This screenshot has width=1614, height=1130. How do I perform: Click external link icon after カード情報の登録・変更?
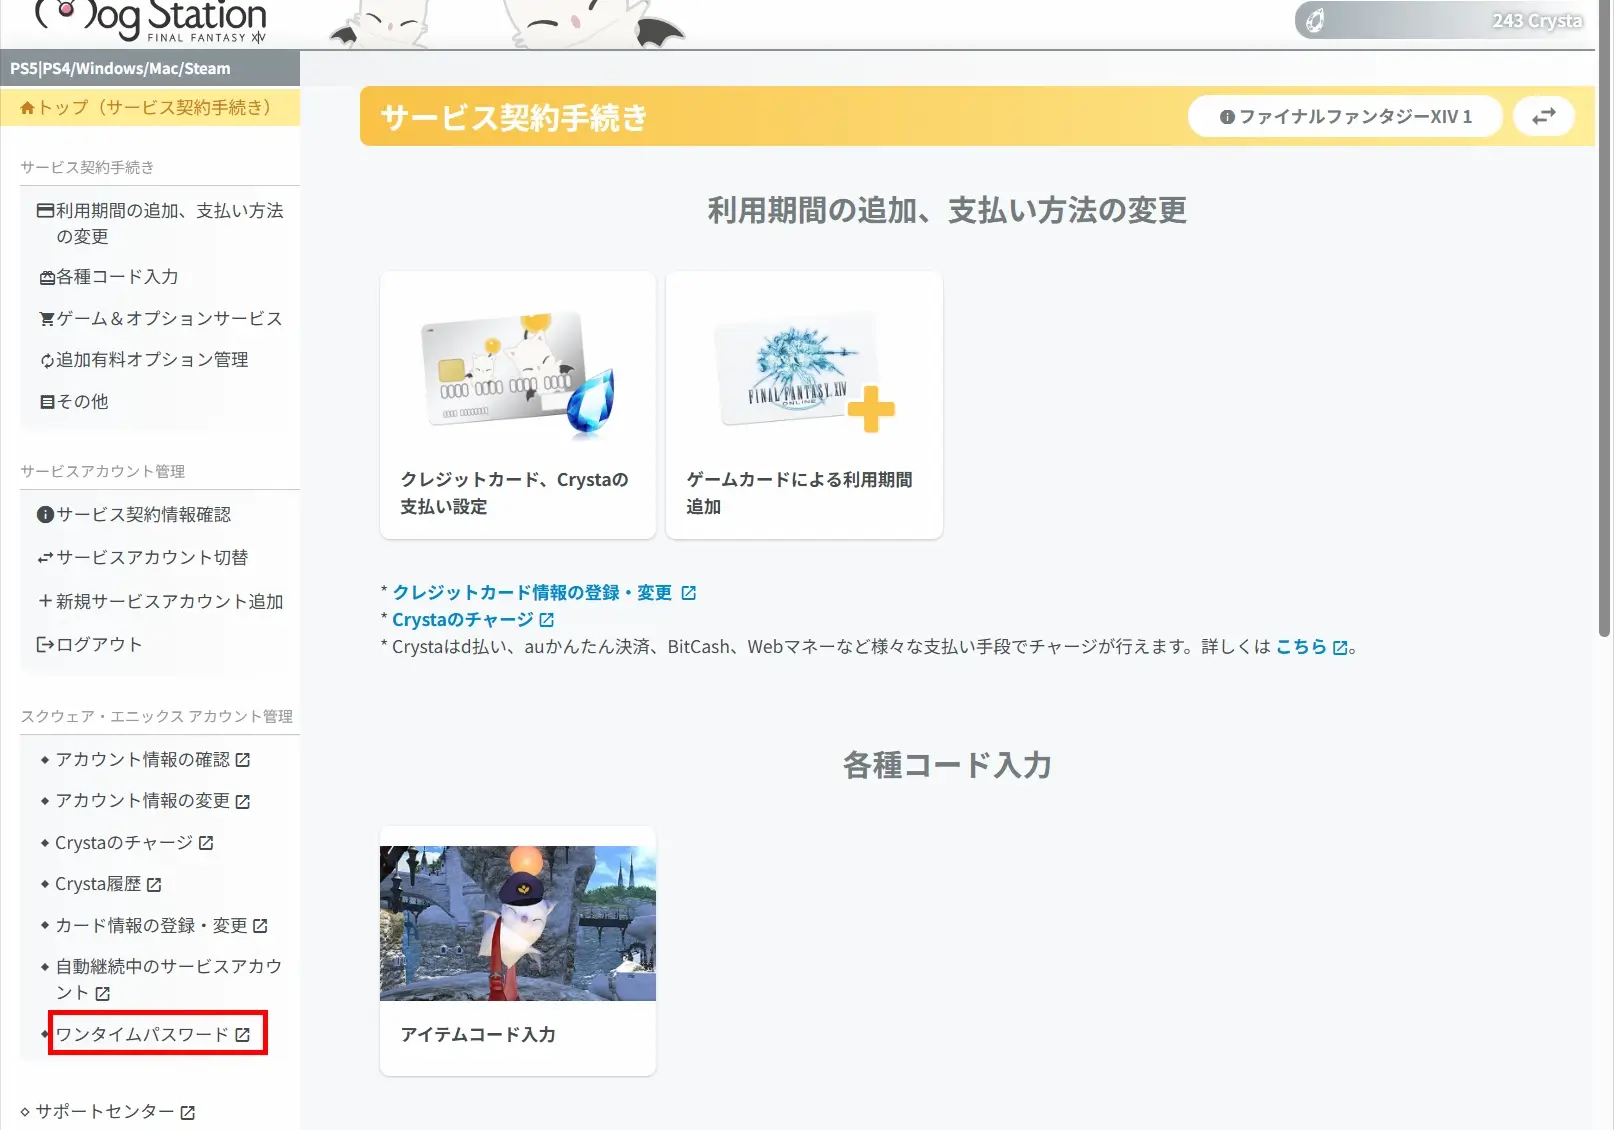pyautogui.click(x=261, y=926)
